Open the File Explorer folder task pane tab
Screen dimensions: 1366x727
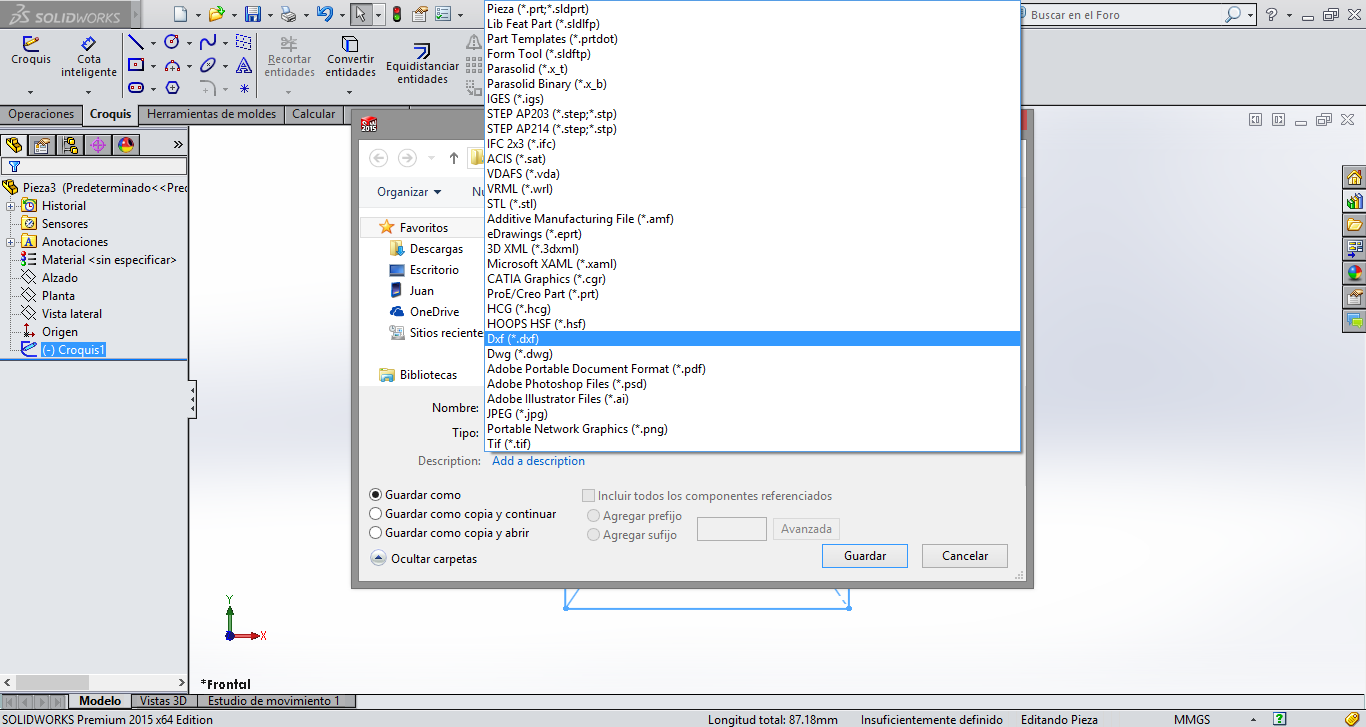(x=1355, y=225)
